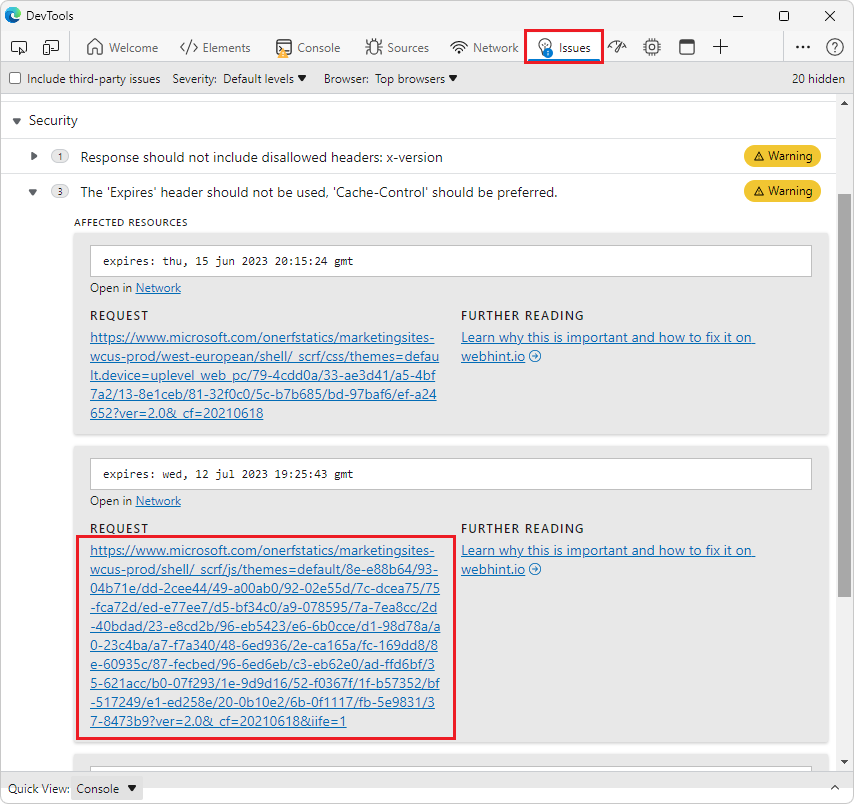
Task: Collapse the Expires header issue details
Action: (33, 191)
